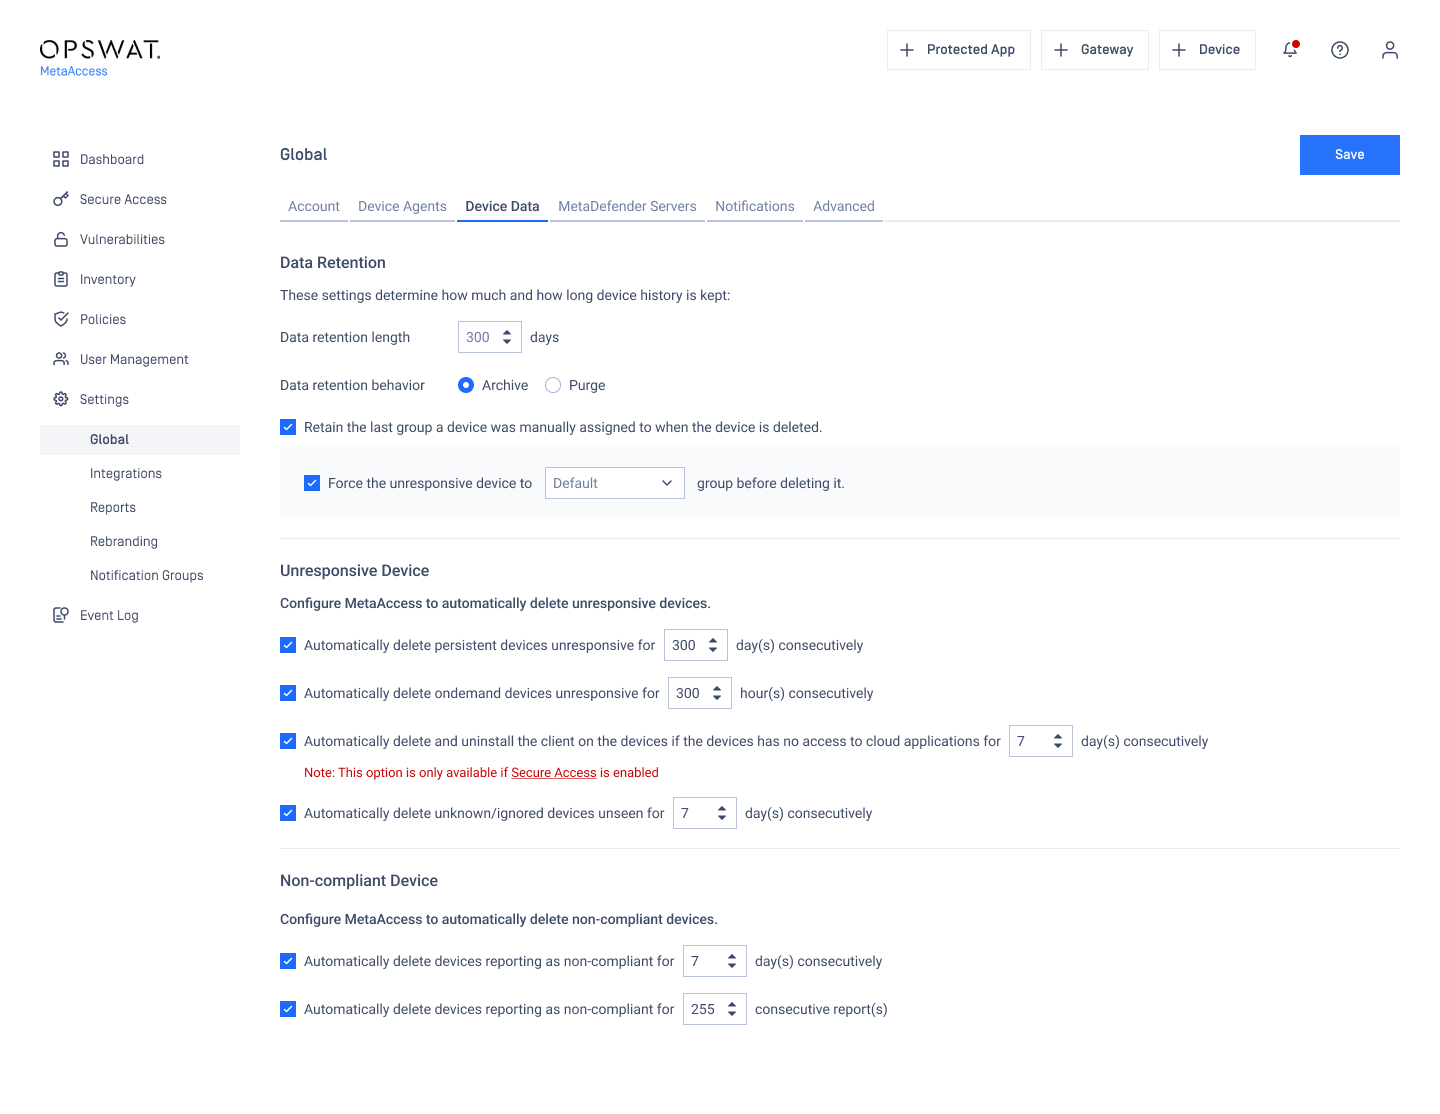Open the Policies page
Viewport: 1440px width, 1114px height.
103,319
